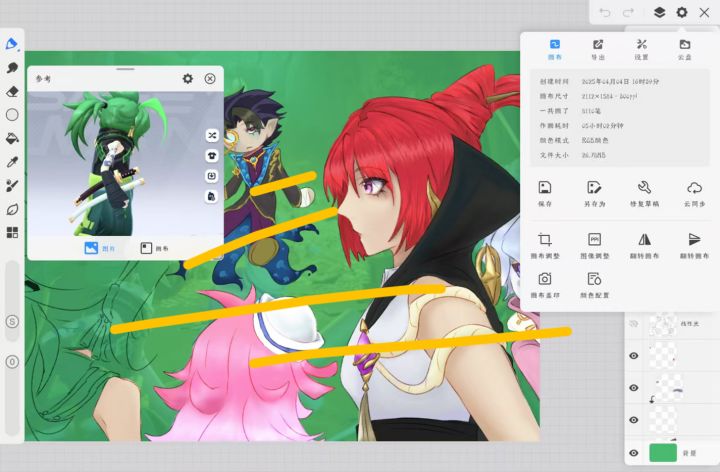Viewport: 720px width, 472px height.
Task: Click the circled S button on the left bar
Action: click(x=12, y=321)
